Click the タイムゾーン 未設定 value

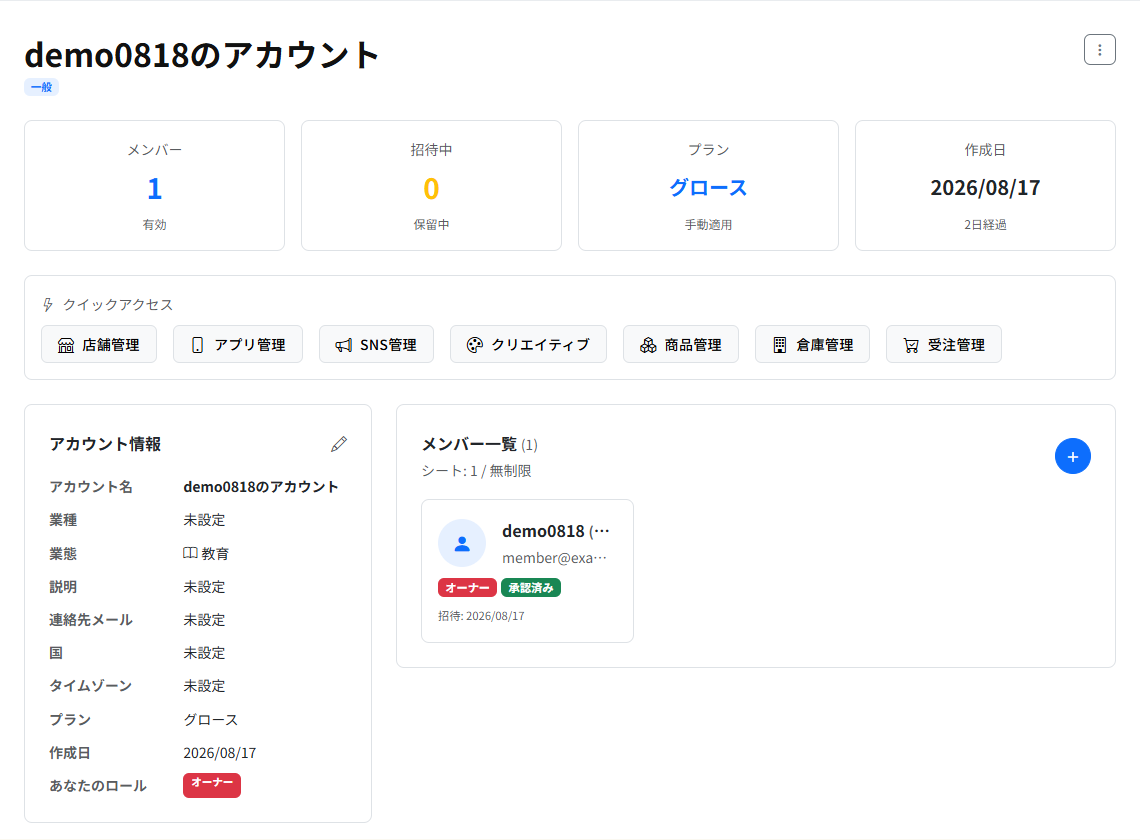click(x=204, y=686)
